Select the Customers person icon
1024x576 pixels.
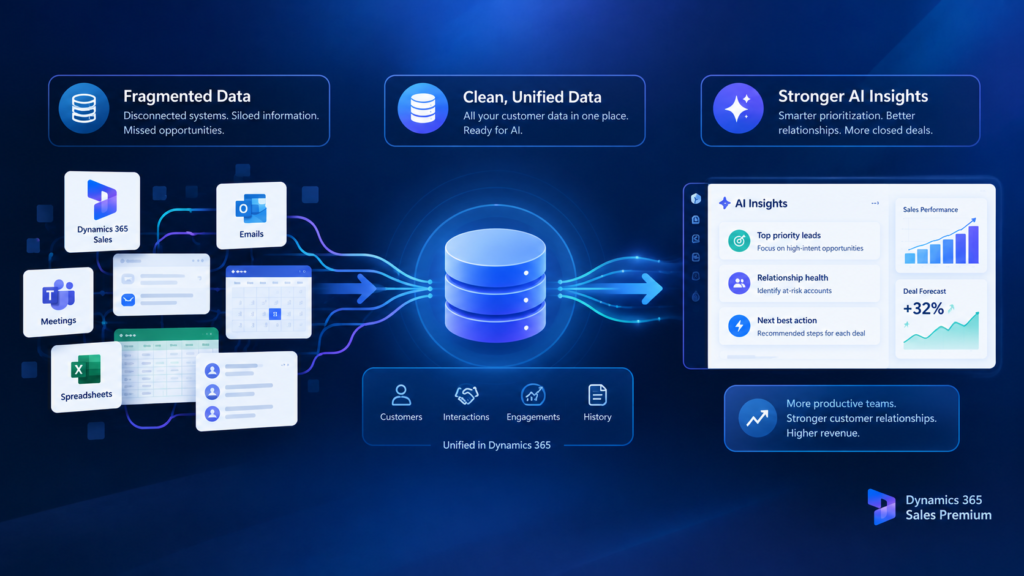401,395
